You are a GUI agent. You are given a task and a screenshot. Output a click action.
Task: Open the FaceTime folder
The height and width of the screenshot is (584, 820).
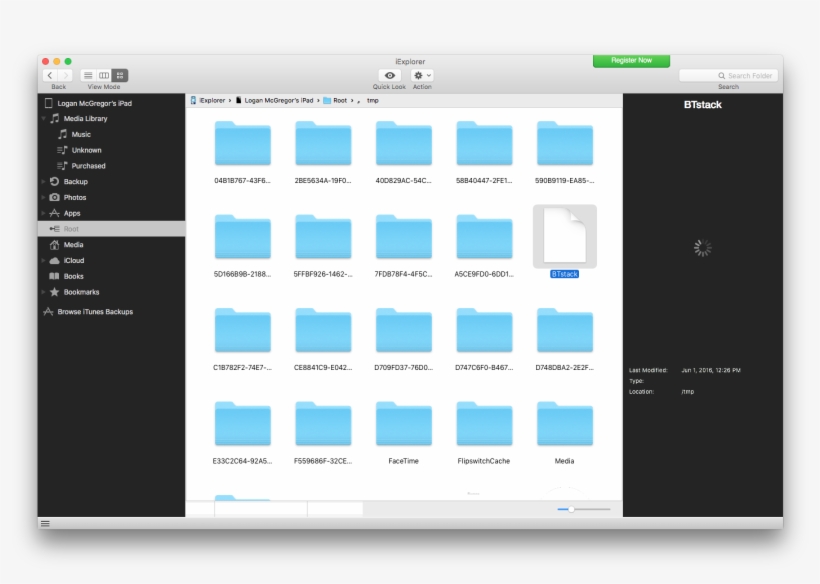[x=403, y=425]
